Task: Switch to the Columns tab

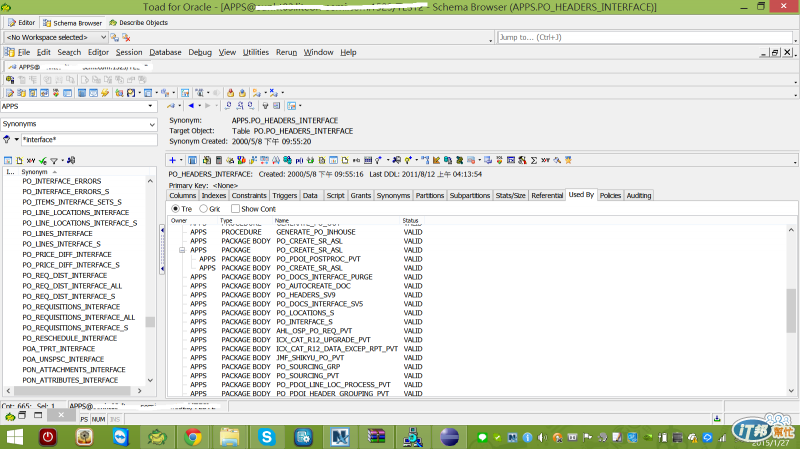Action: tap(183, 195)
